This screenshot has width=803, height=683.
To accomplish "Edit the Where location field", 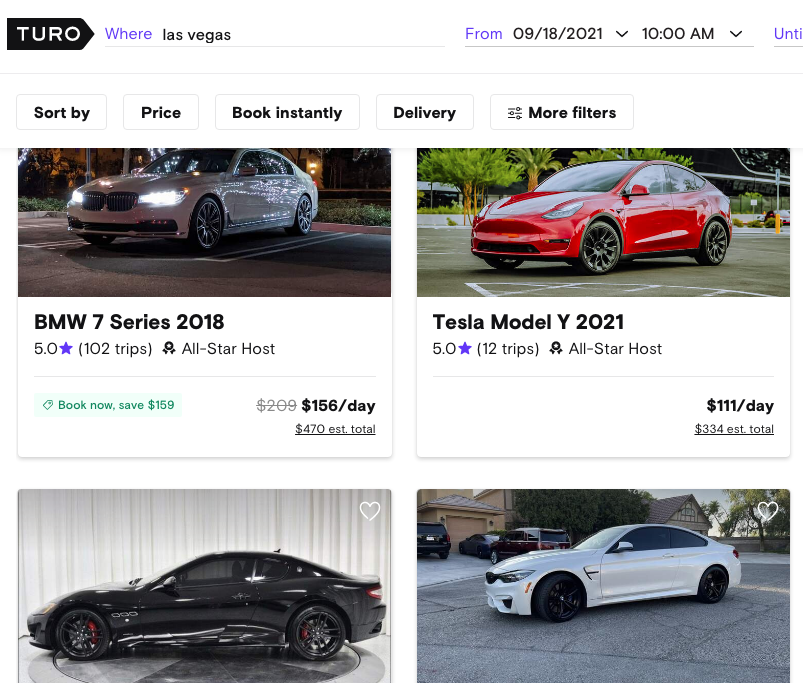I will [x=300, y=35].
